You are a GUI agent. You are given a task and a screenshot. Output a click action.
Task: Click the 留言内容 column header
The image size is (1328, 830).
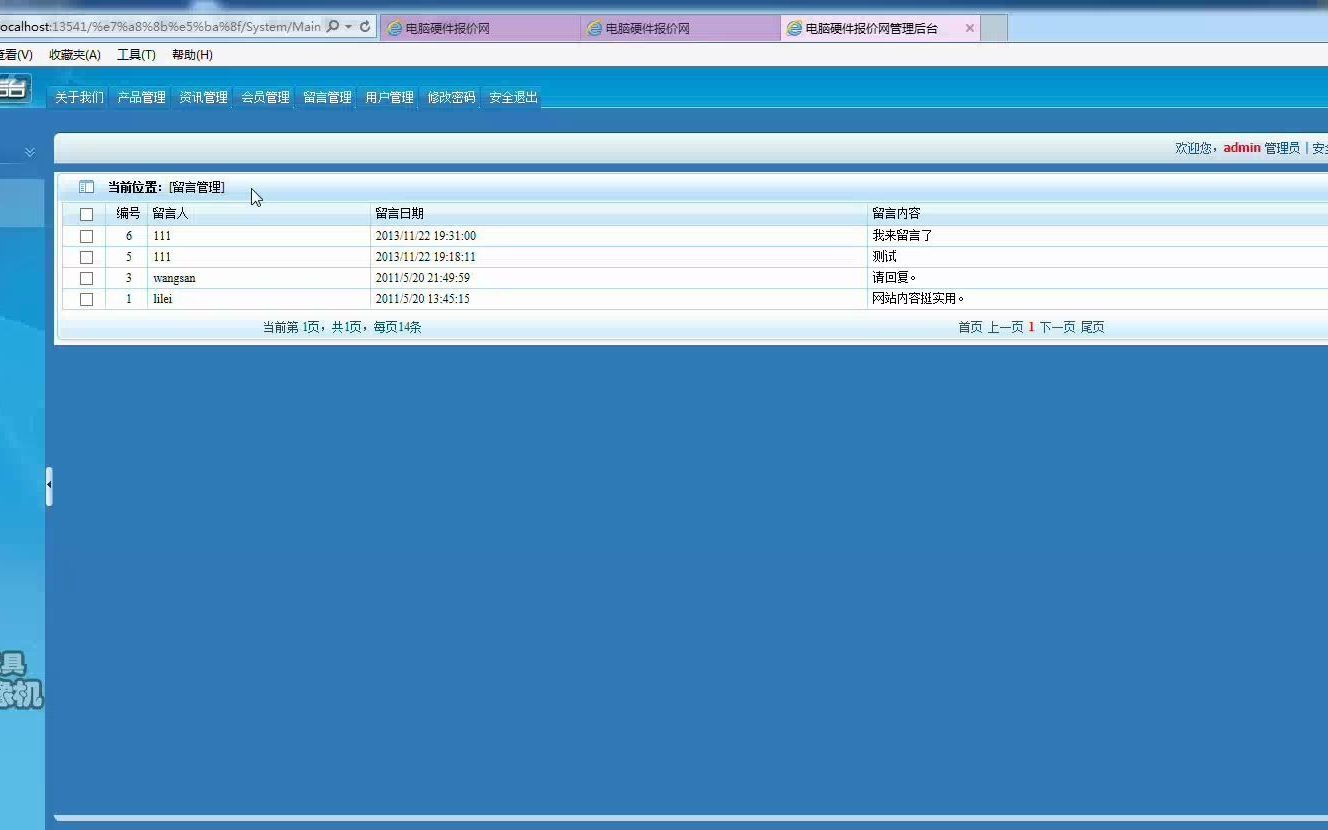(896, 213)
